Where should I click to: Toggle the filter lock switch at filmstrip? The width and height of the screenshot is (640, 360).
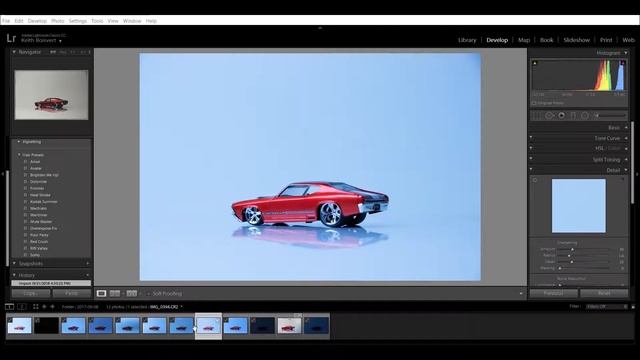(633, 307)
